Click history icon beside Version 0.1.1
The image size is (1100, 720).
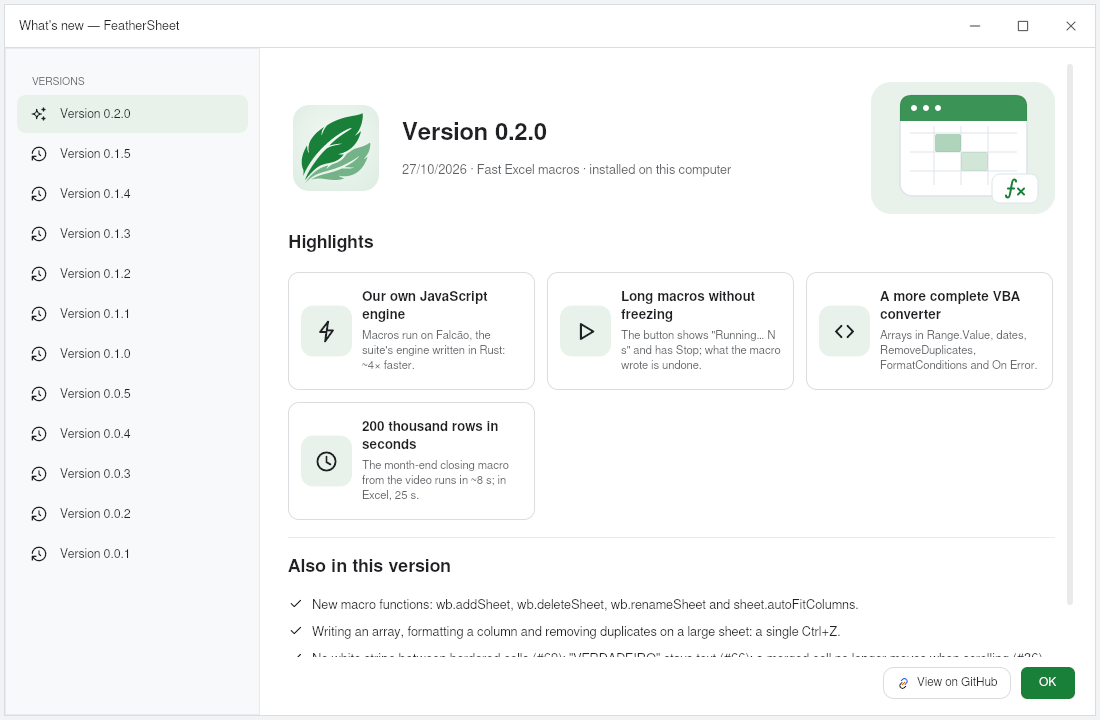pos(39,314)
